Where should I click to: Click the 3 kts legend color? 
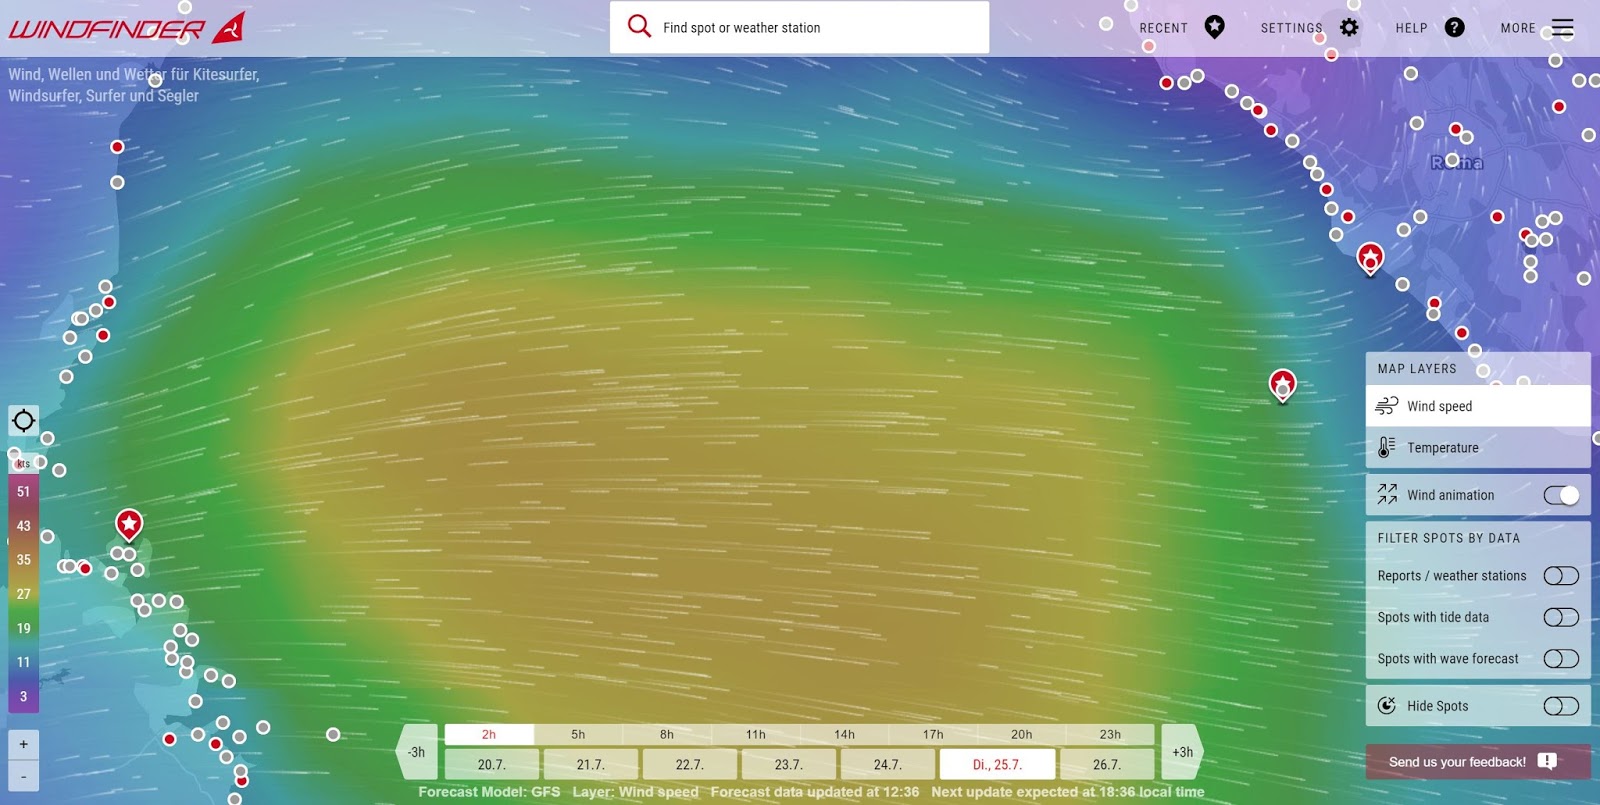click(x=24, y=696)
